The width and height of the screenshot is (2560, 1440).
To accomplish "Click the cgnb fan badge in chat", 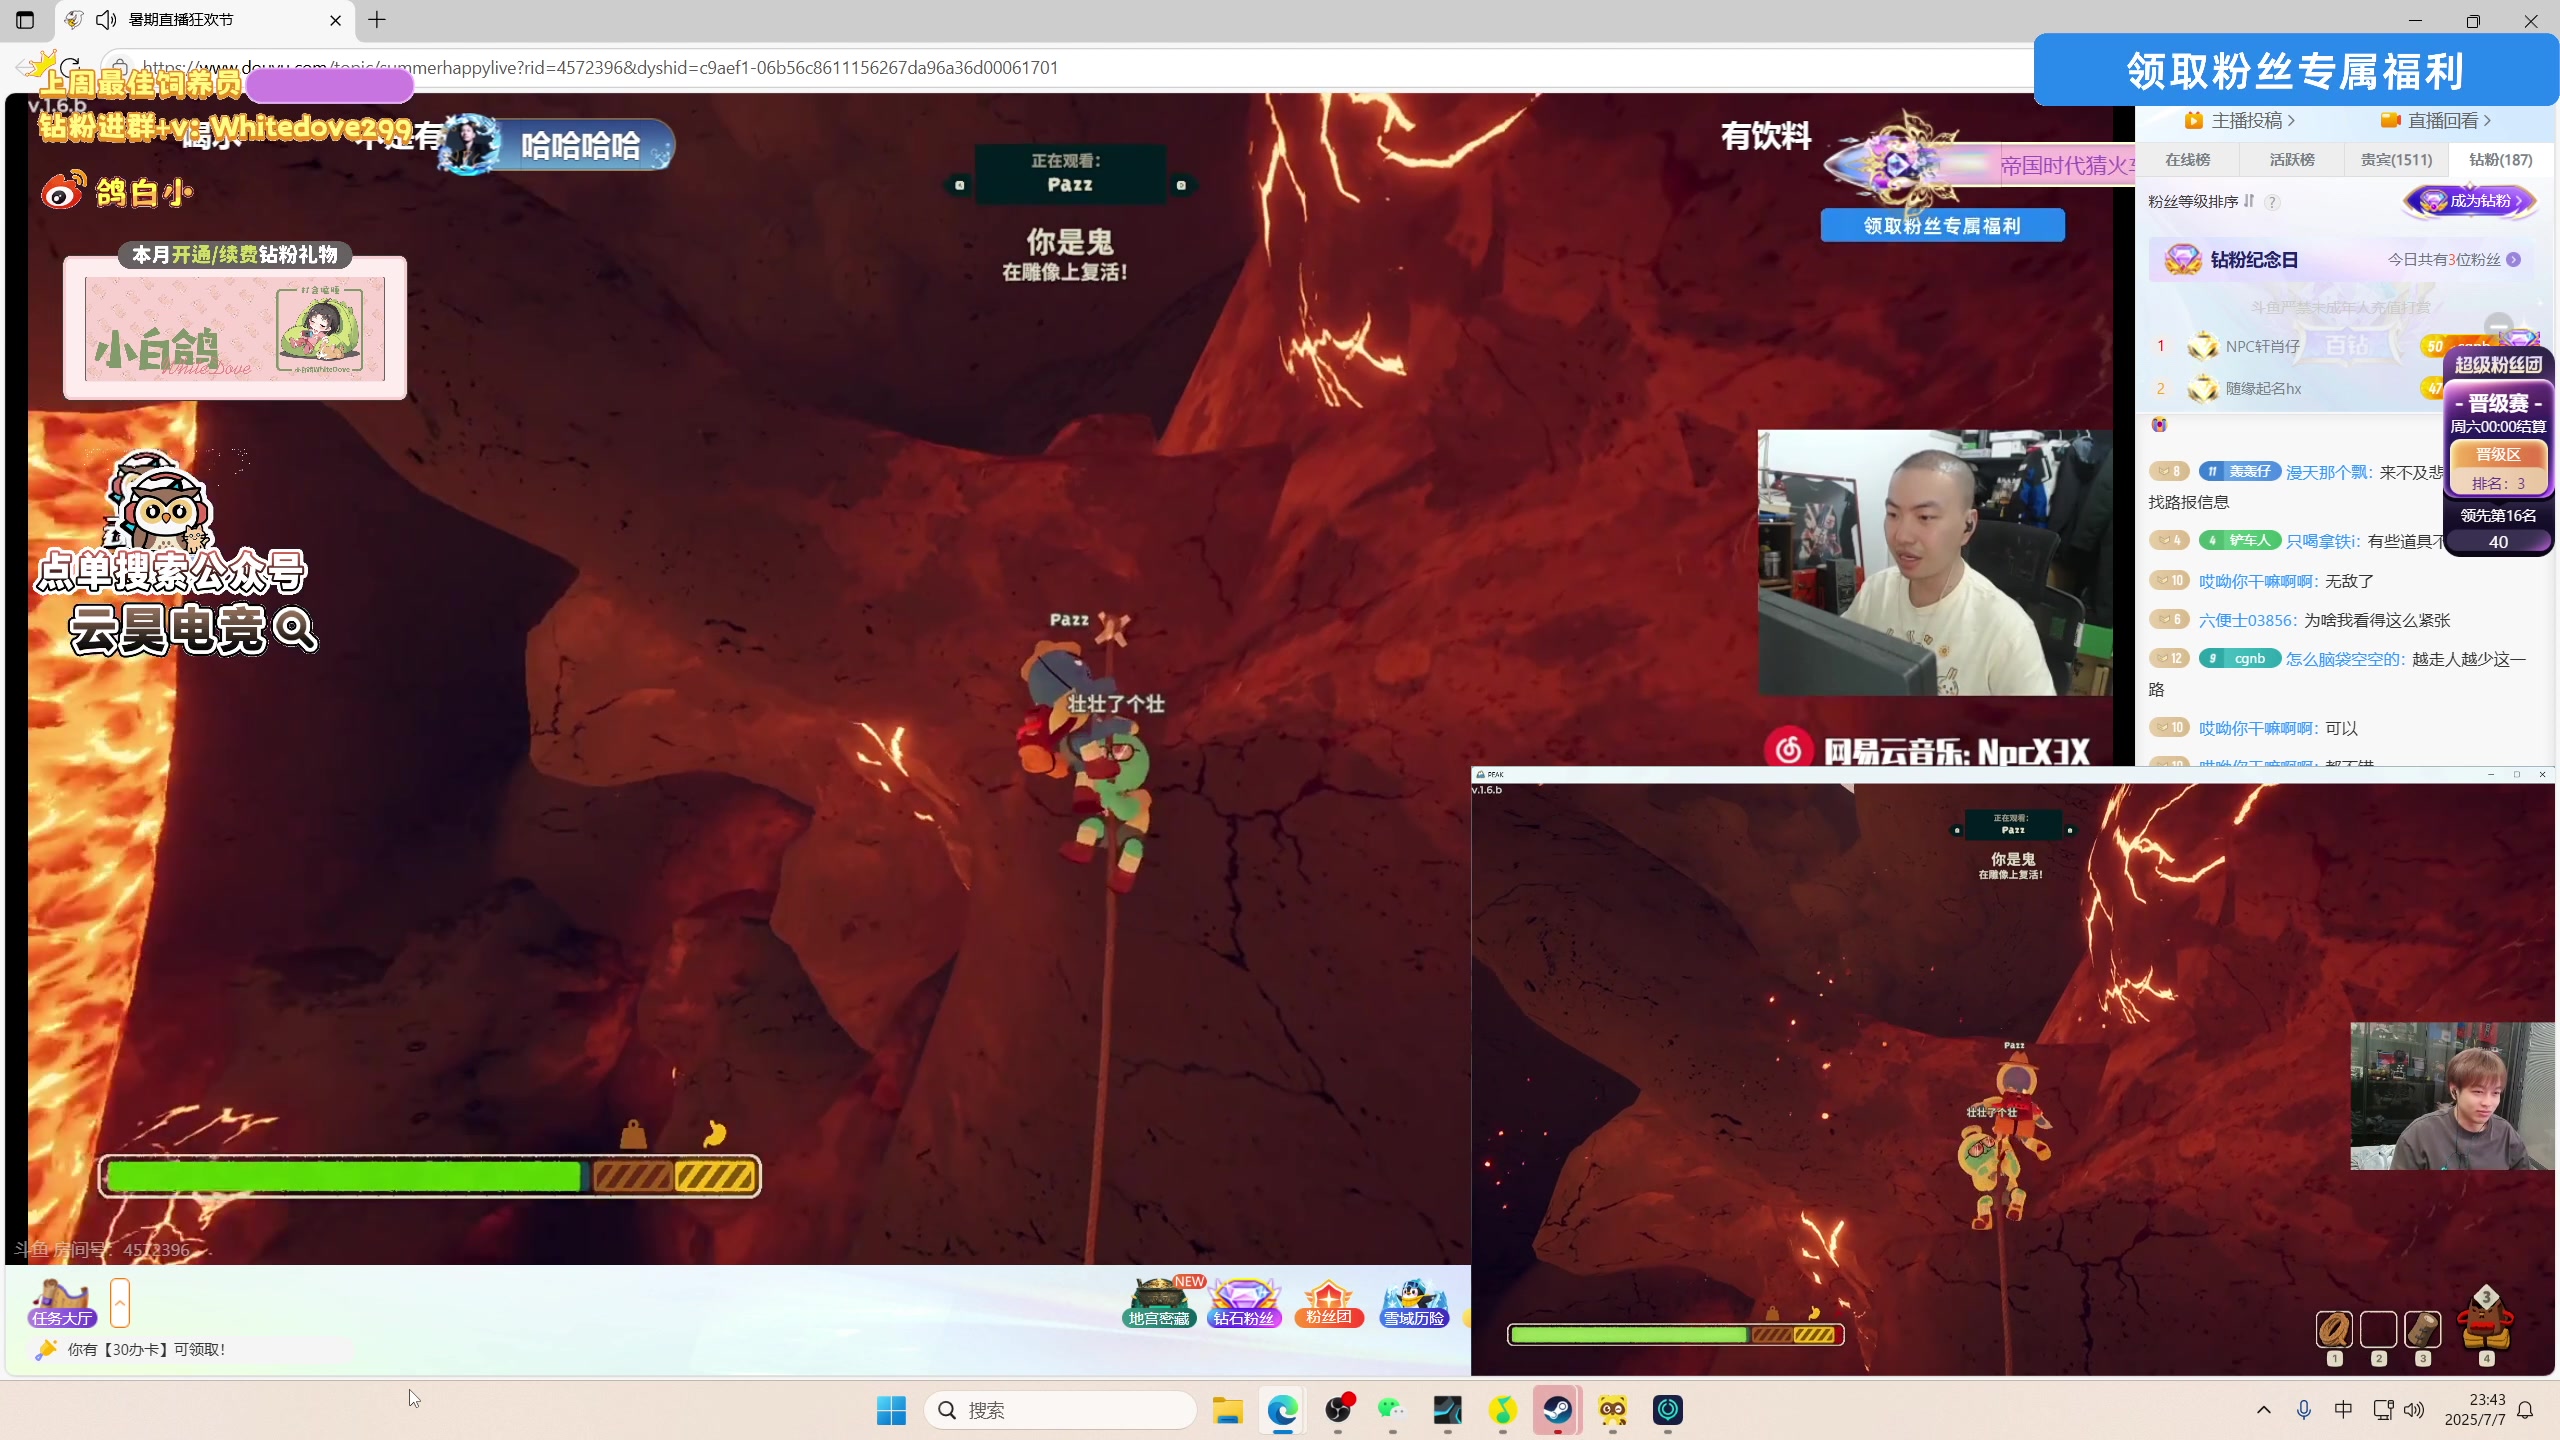I will pyautogui.click(x=2240, y=658).
